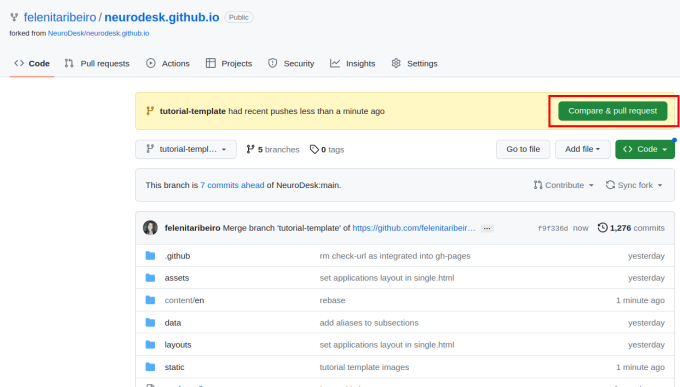Expand the Add file dropdown

(582, 149)
